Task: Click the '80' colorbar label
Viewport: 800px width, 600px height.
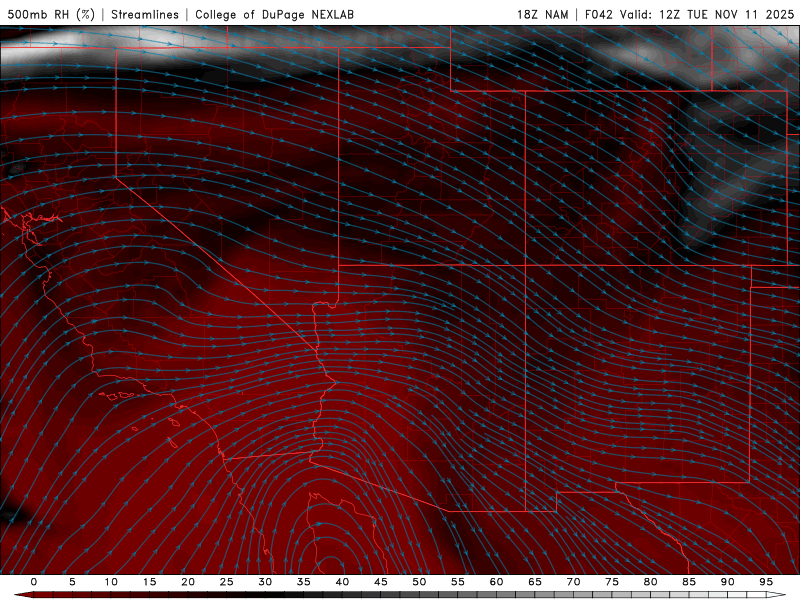Action: [650, 582]
